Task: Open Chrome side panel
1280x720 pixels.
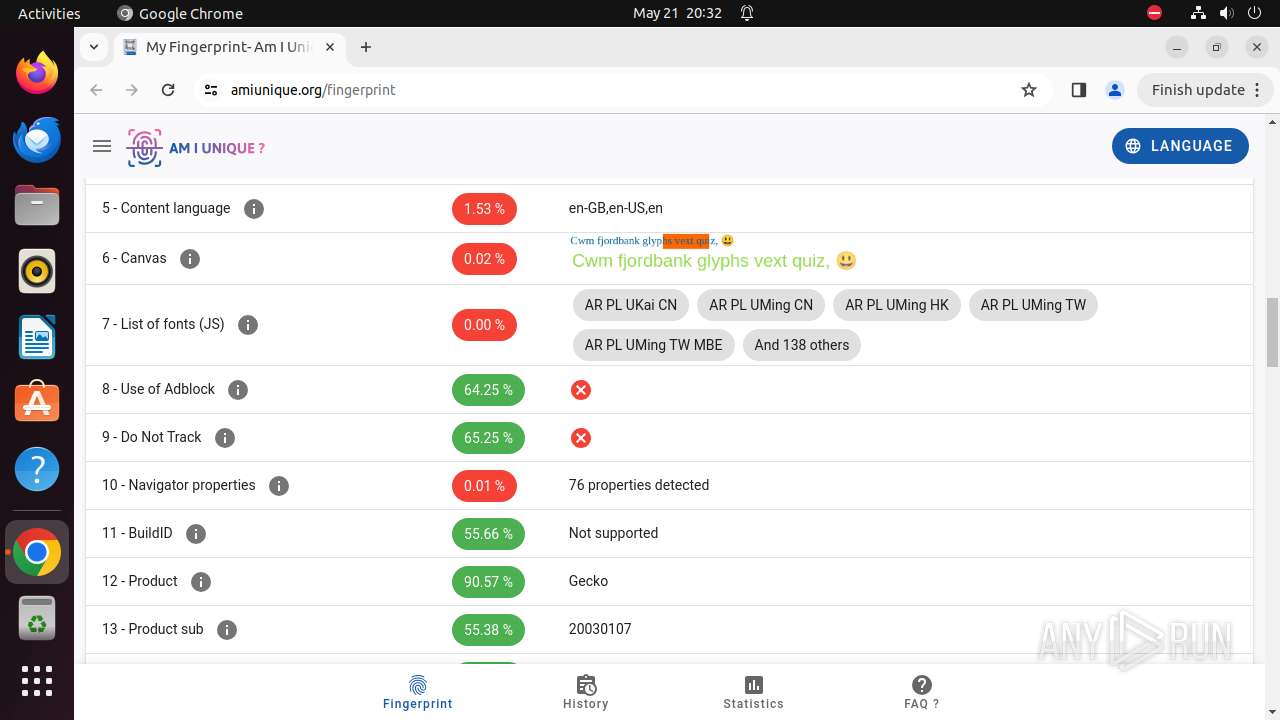Action: coord(1078,90)
